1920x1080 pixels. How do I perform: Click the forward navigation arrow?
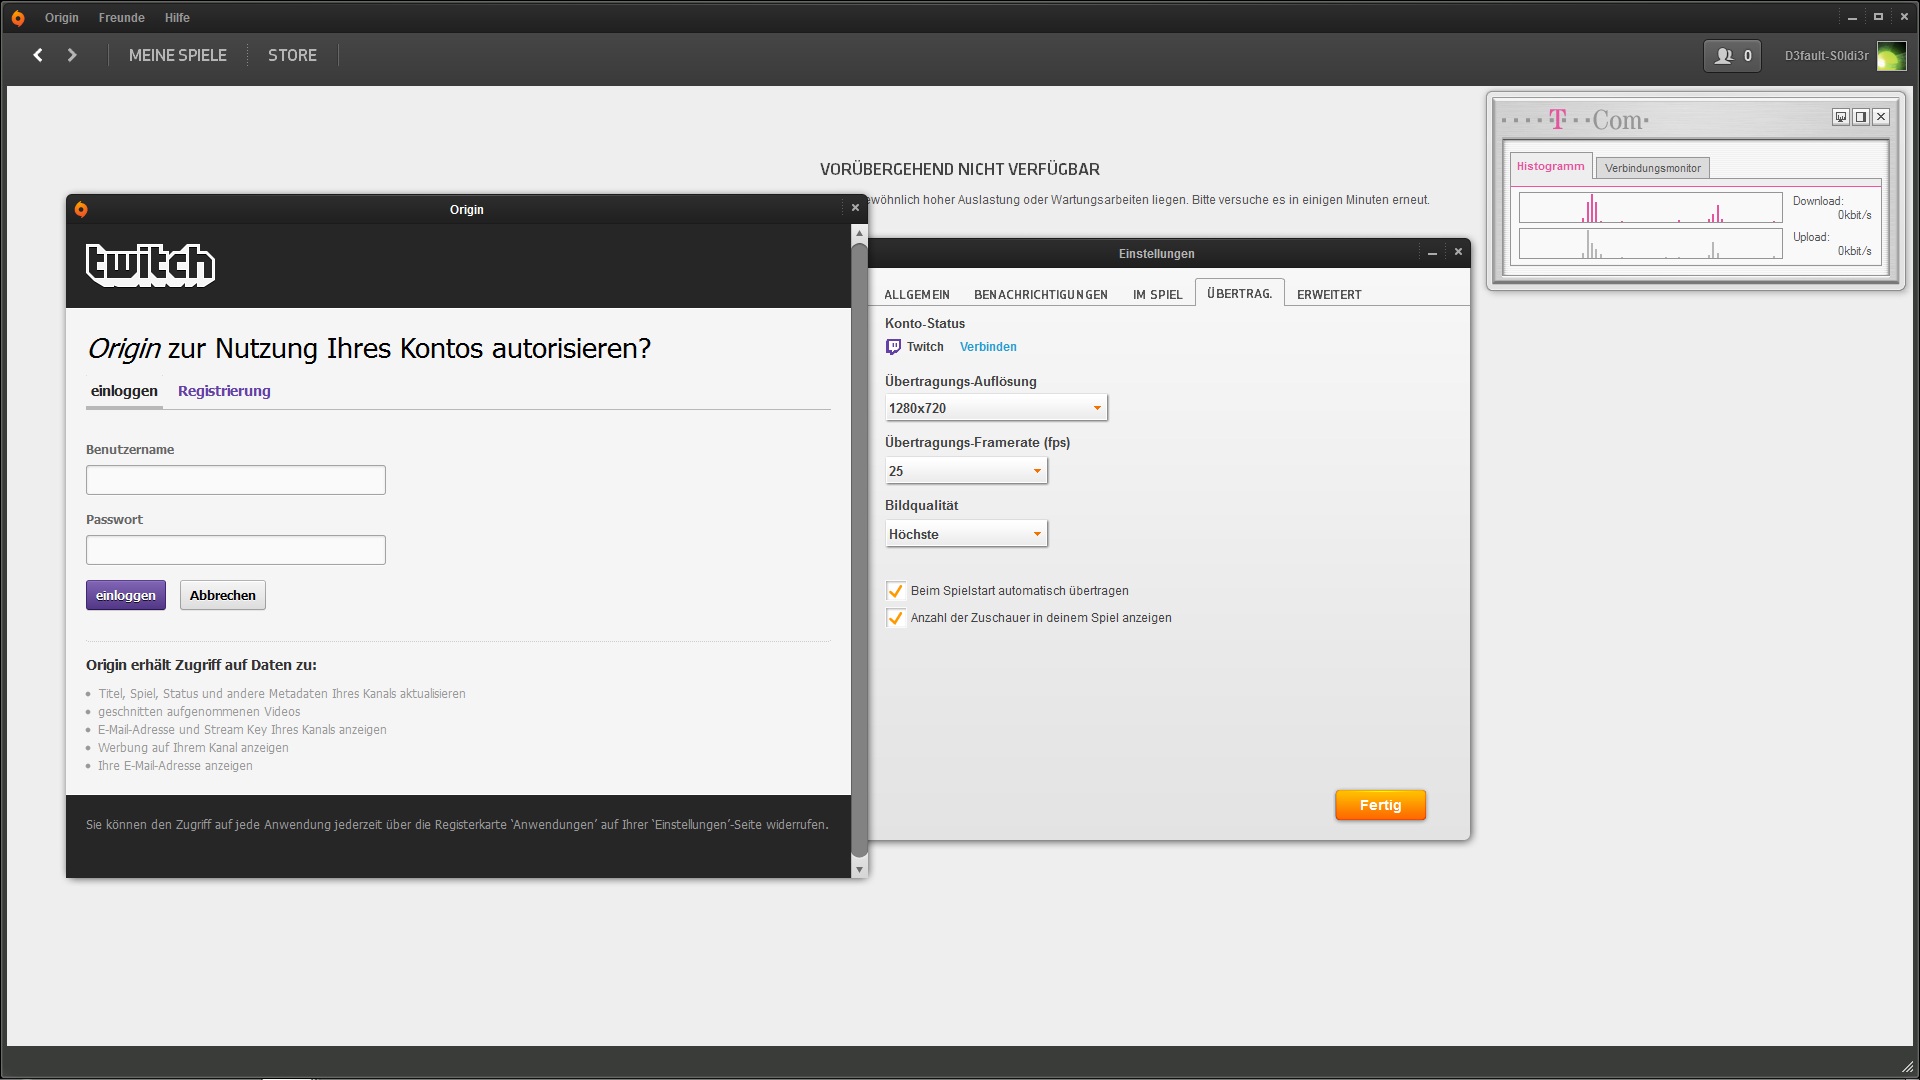click(x=72, y=55)
